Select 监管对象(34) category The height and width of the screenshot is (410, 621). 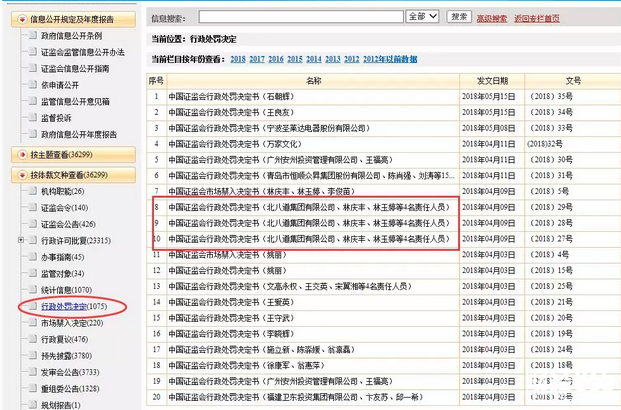pos(63,273)
